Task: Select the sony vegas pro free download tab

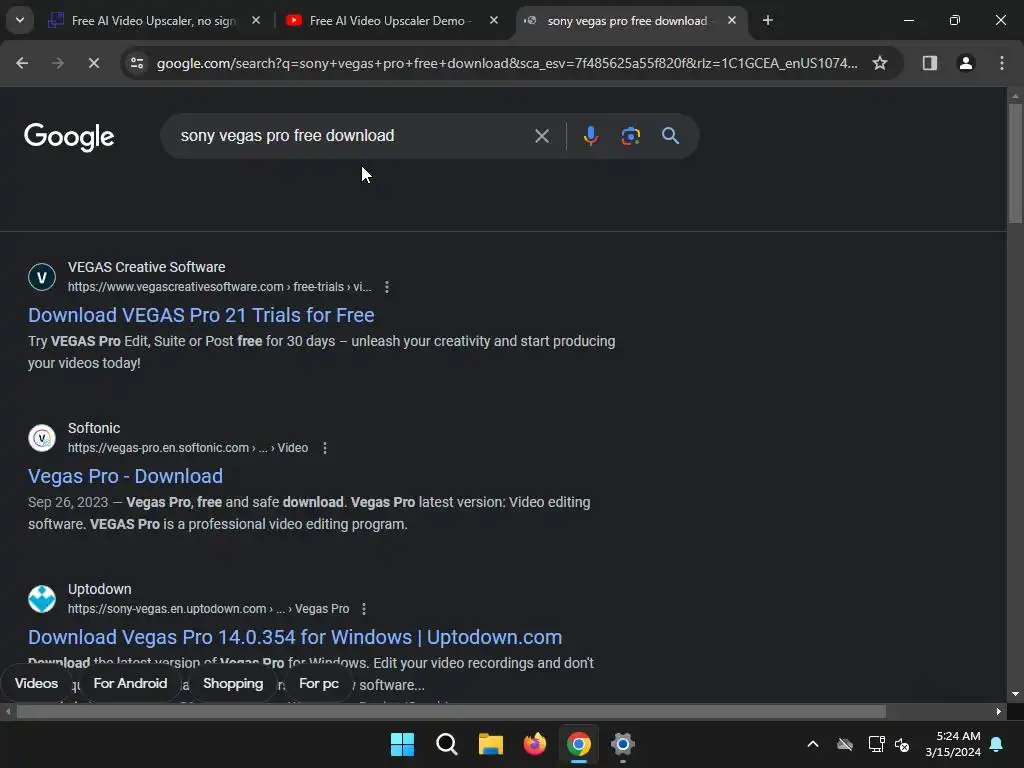Action: 627,21
